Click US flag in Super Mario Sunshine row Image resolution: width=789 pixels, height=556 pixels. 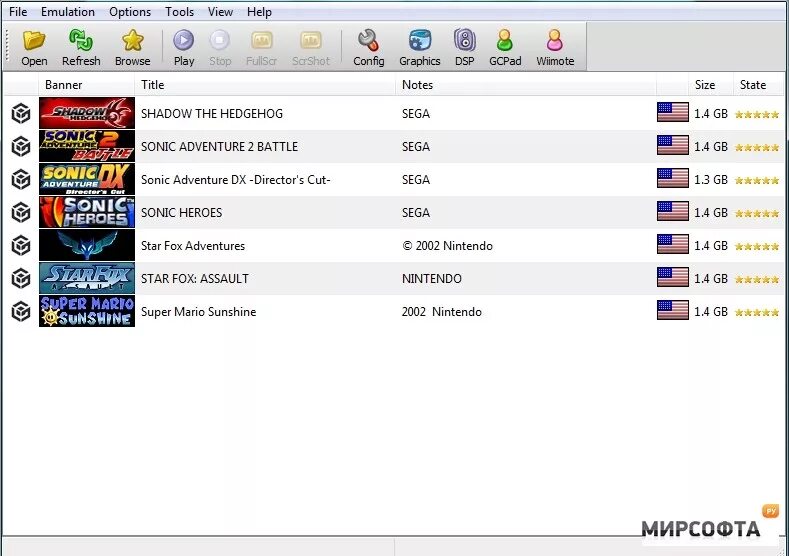tap(673, 310)
